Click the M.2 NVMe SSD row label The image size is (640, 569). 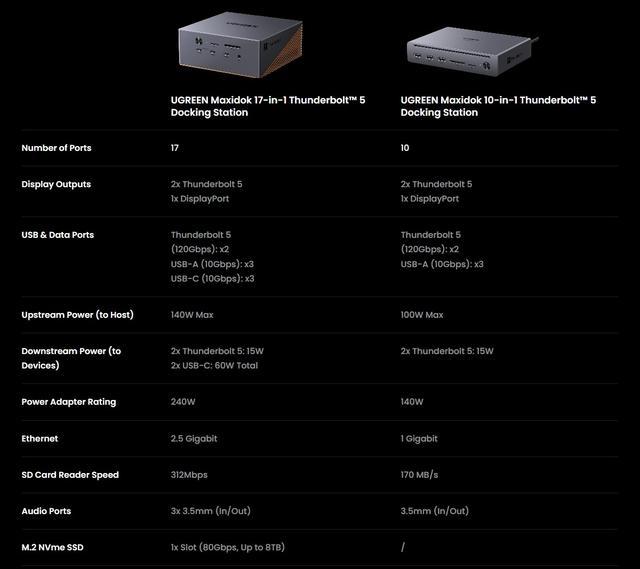click(57, 547)
